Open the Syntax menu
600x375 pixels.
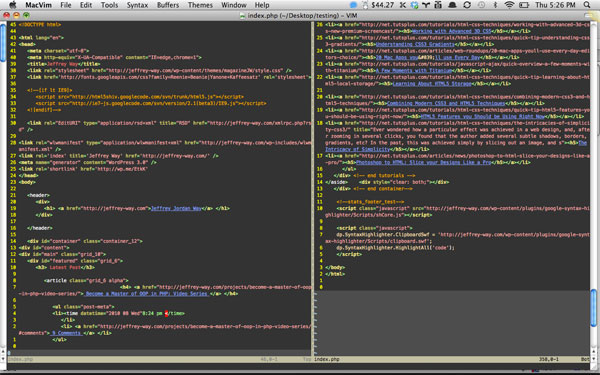(x=137, y=5)
